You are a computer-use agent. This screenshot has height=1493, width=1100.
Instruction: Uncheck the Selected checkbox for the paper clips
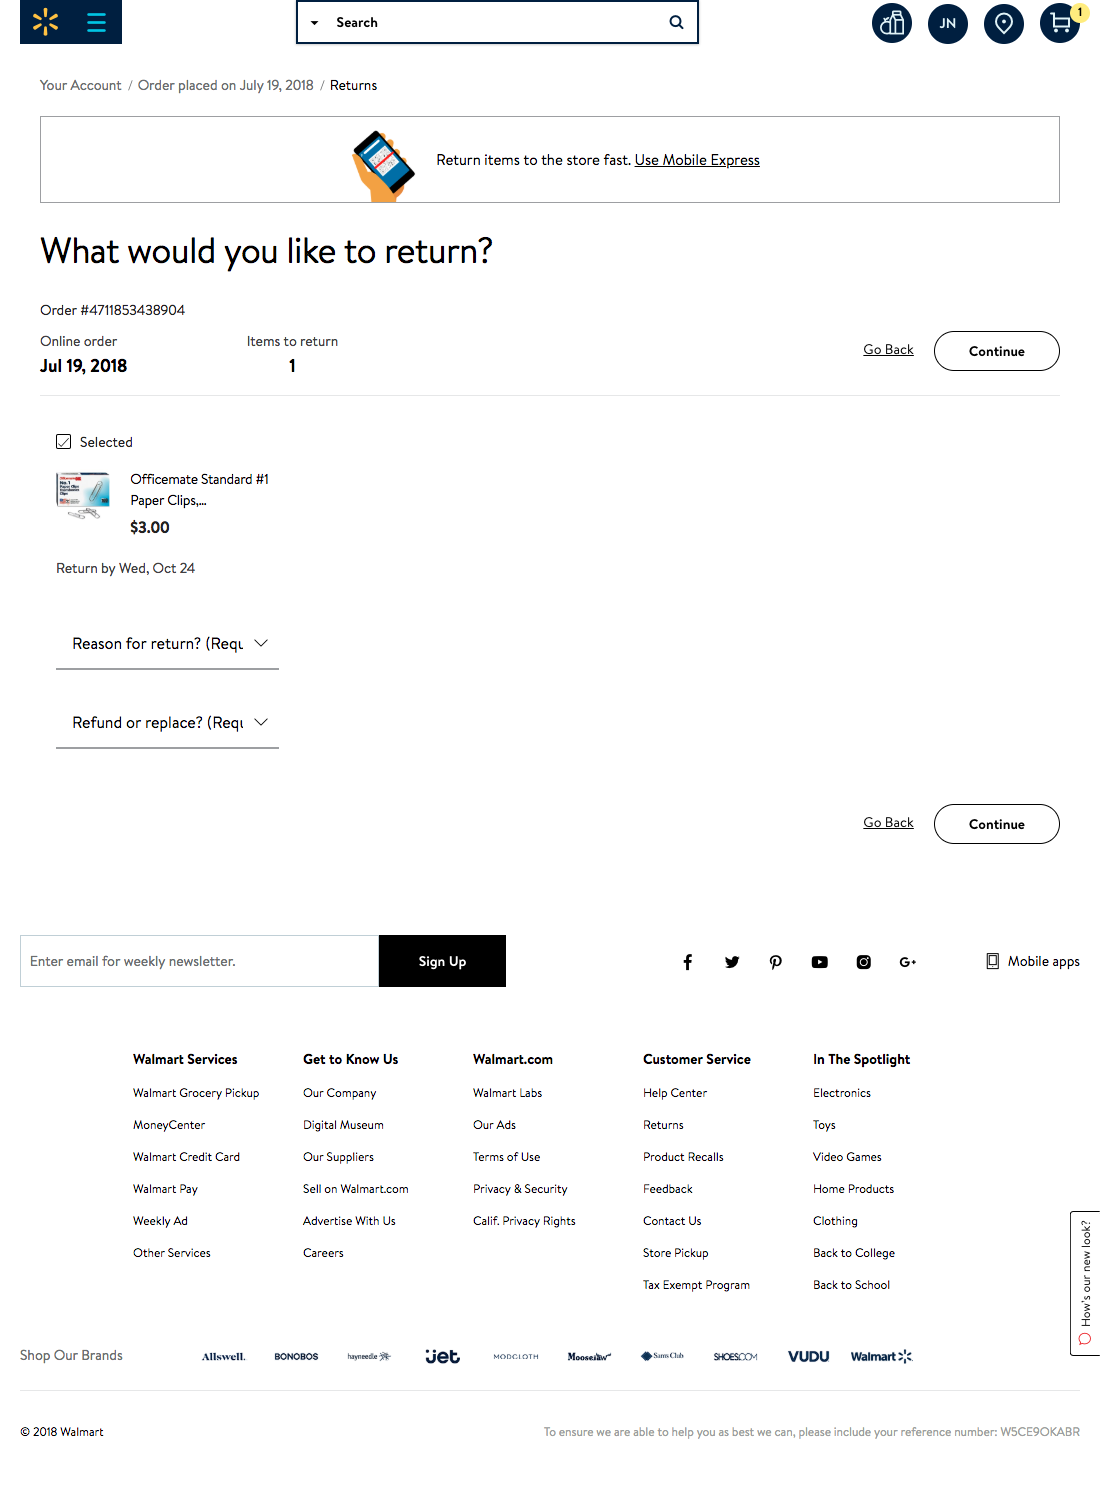tap(63, 441)
